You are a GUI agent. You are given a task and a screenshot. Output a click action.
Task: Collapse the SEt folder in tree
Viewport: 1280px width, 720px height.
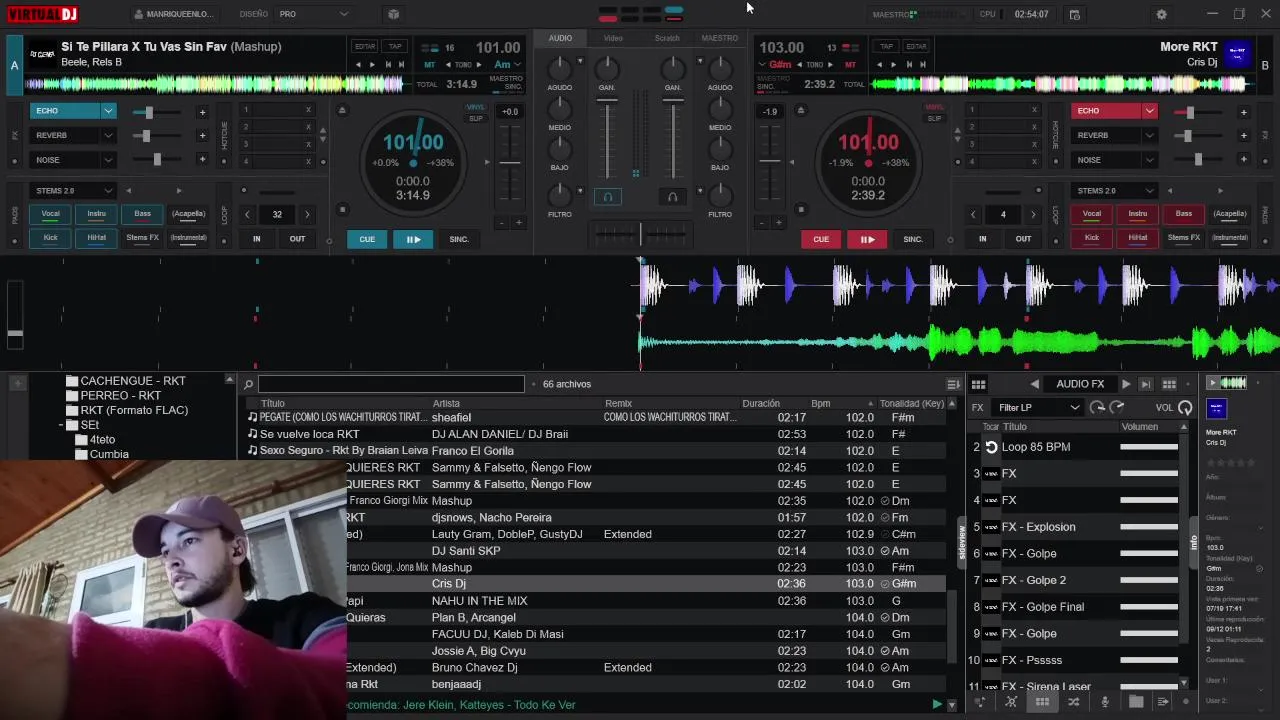(62, 425)
